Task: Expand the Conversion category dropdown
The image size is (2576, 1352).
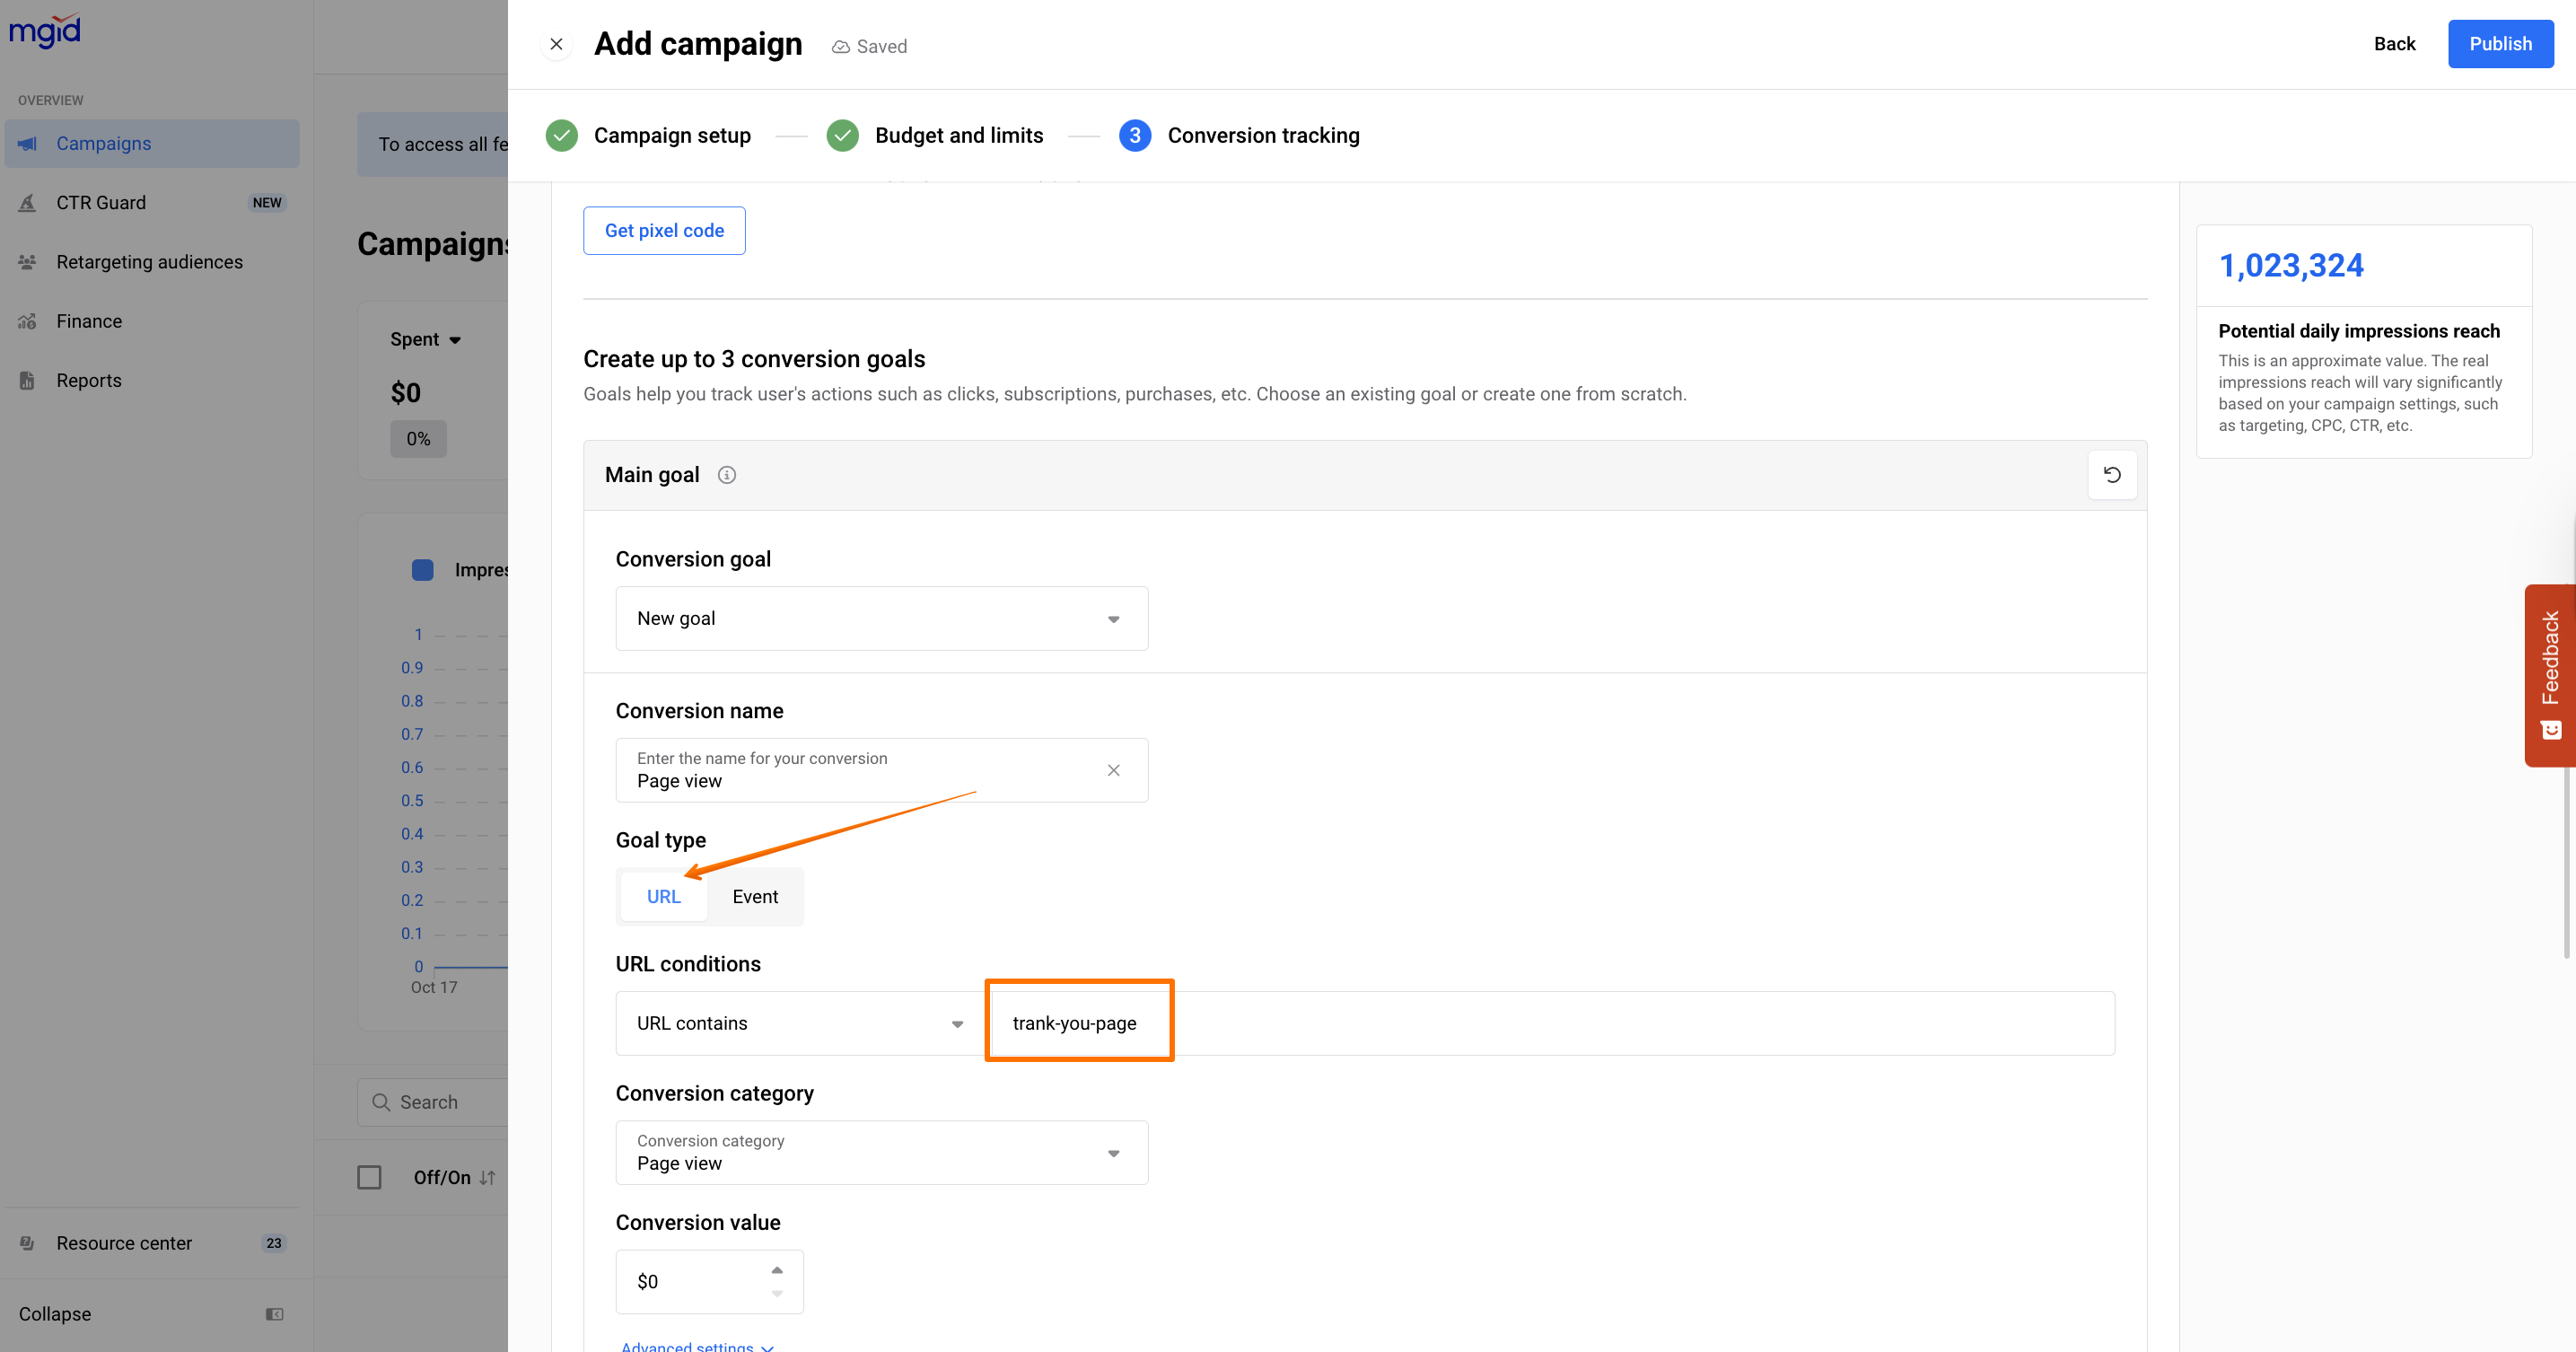Action: point(881,1153)
